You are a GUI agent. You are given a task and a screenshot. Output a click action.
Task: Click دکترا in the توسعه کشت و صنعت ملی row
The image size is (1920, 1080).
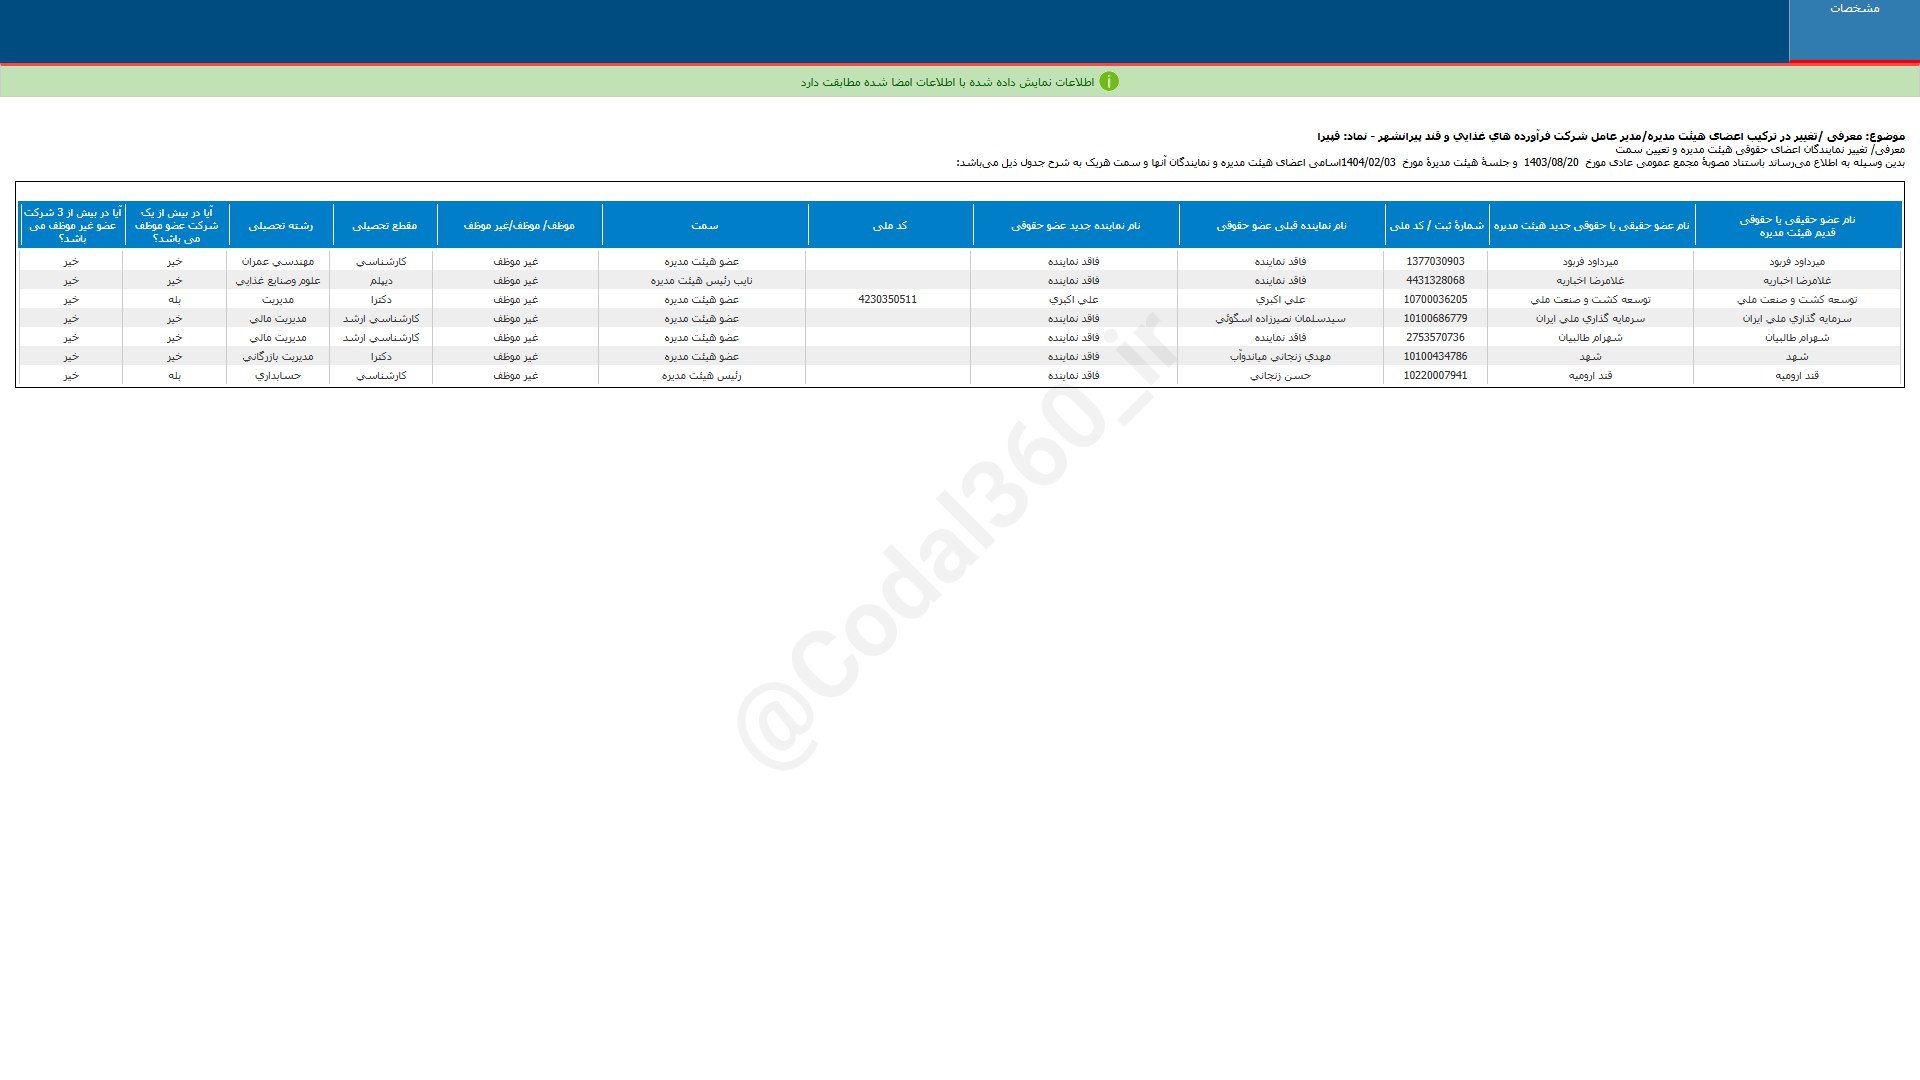tap(381, 300)
